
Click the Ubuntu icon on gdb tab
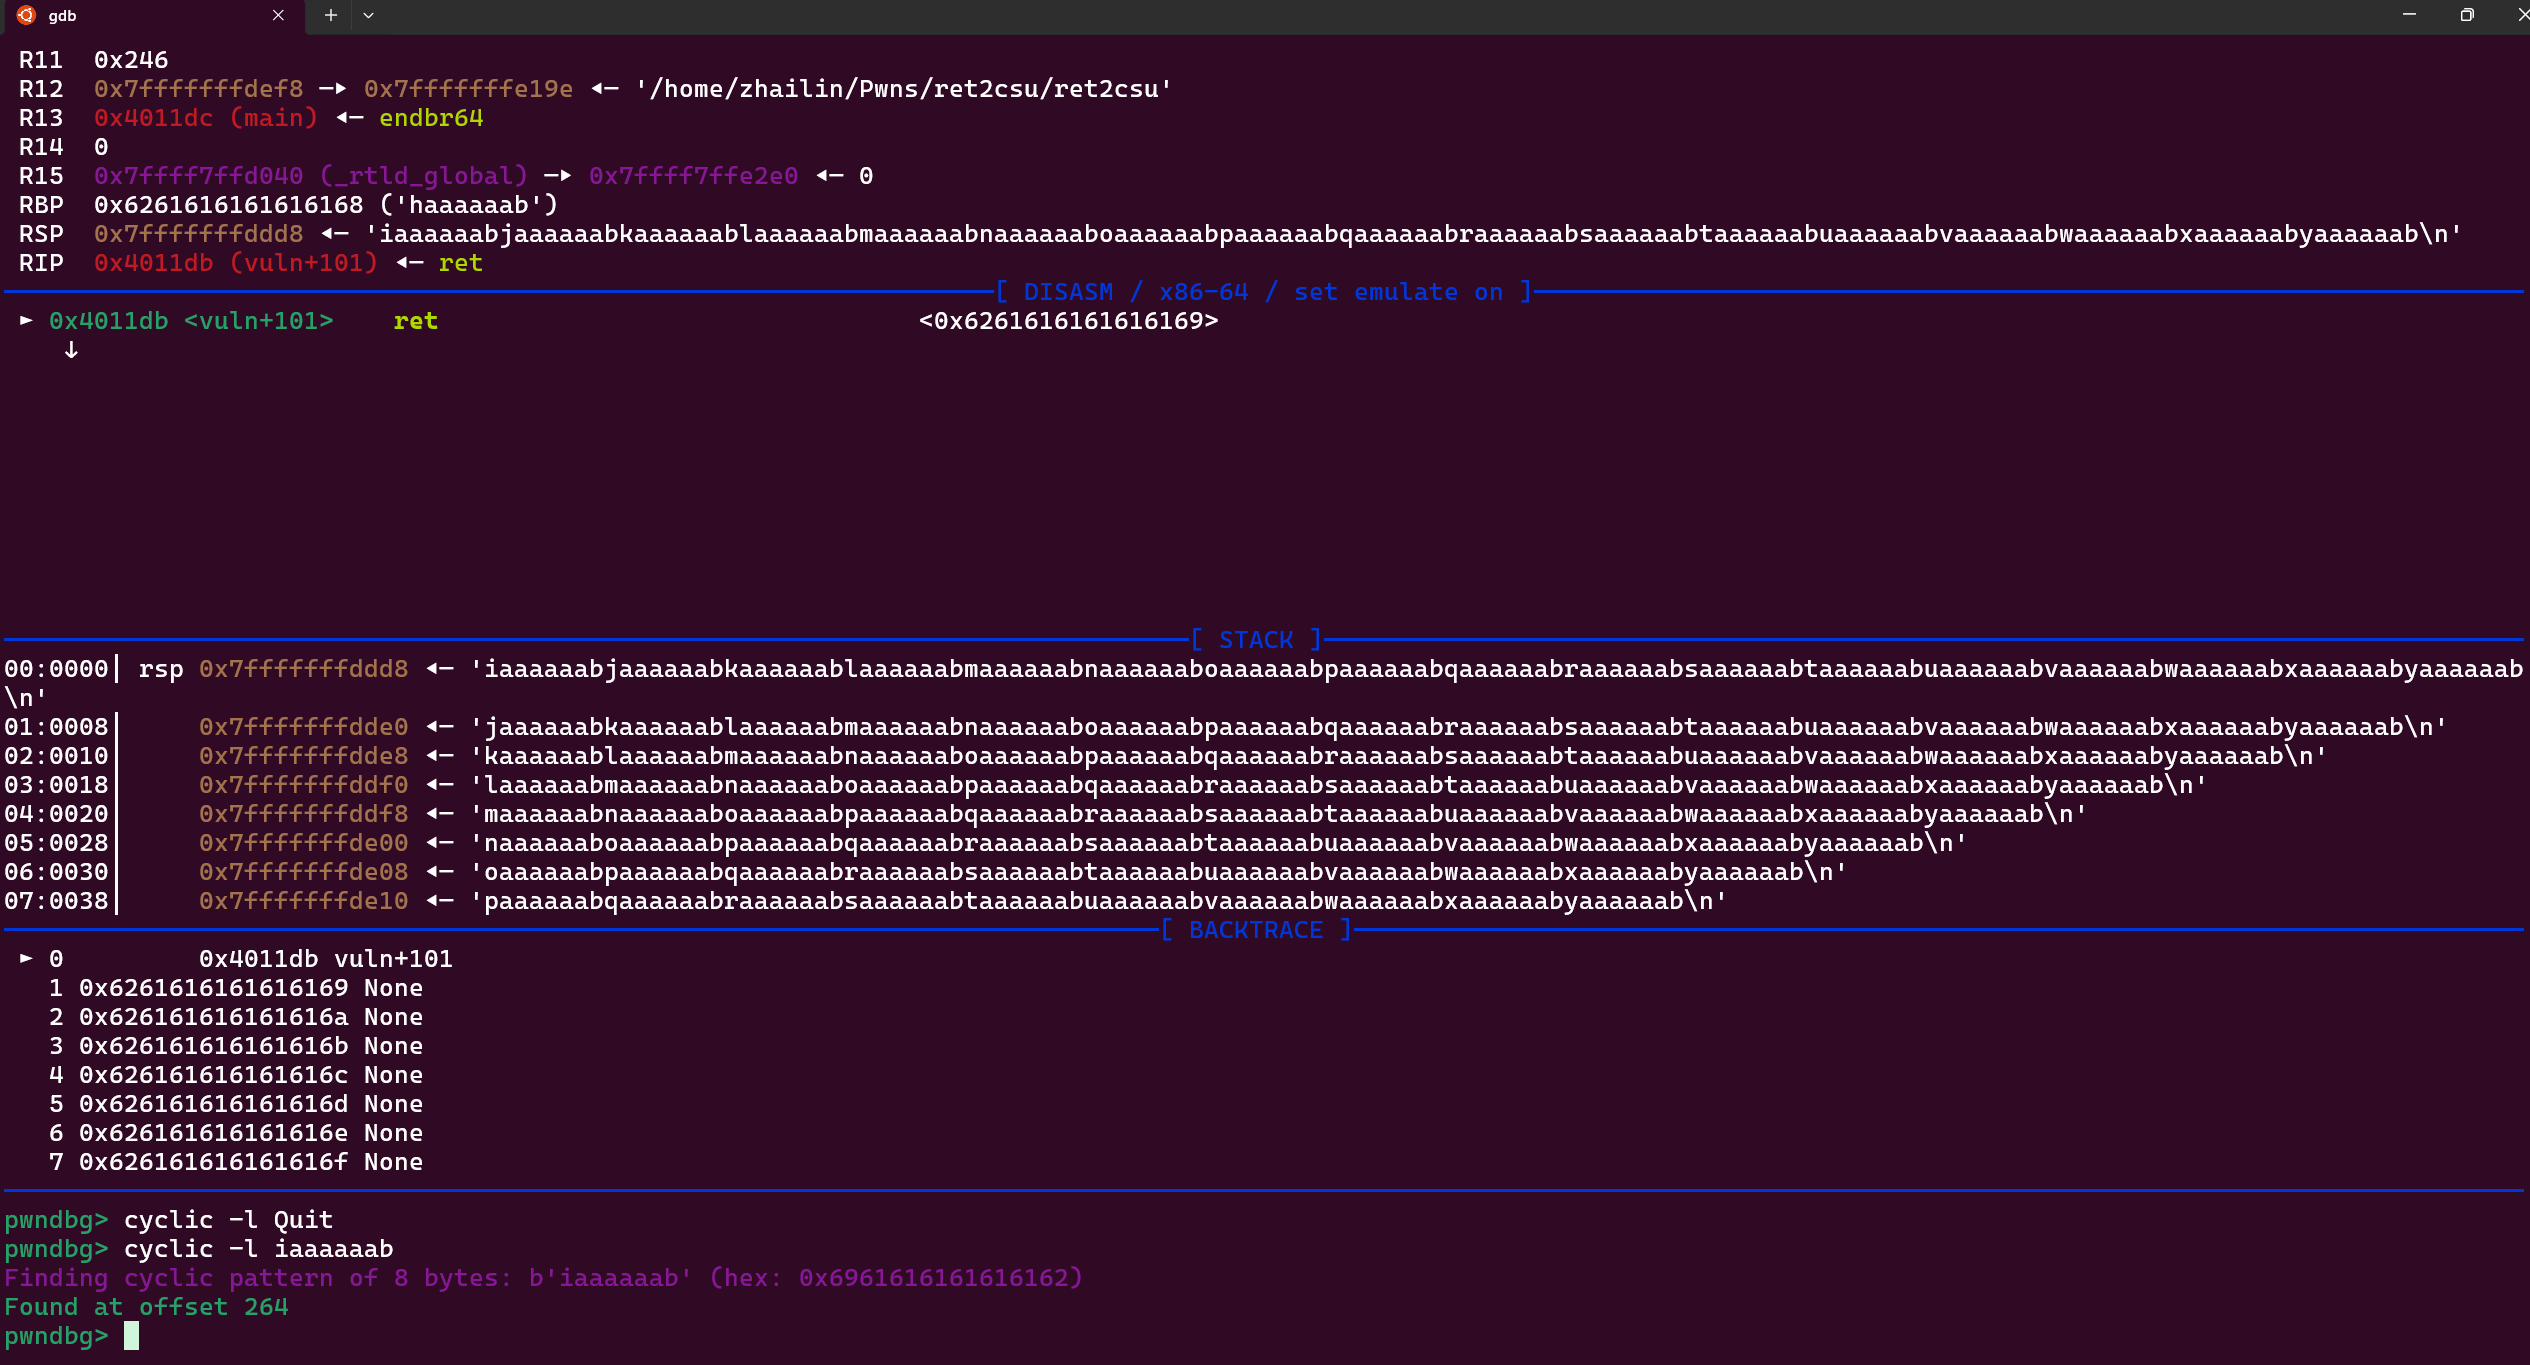[26, 15]
